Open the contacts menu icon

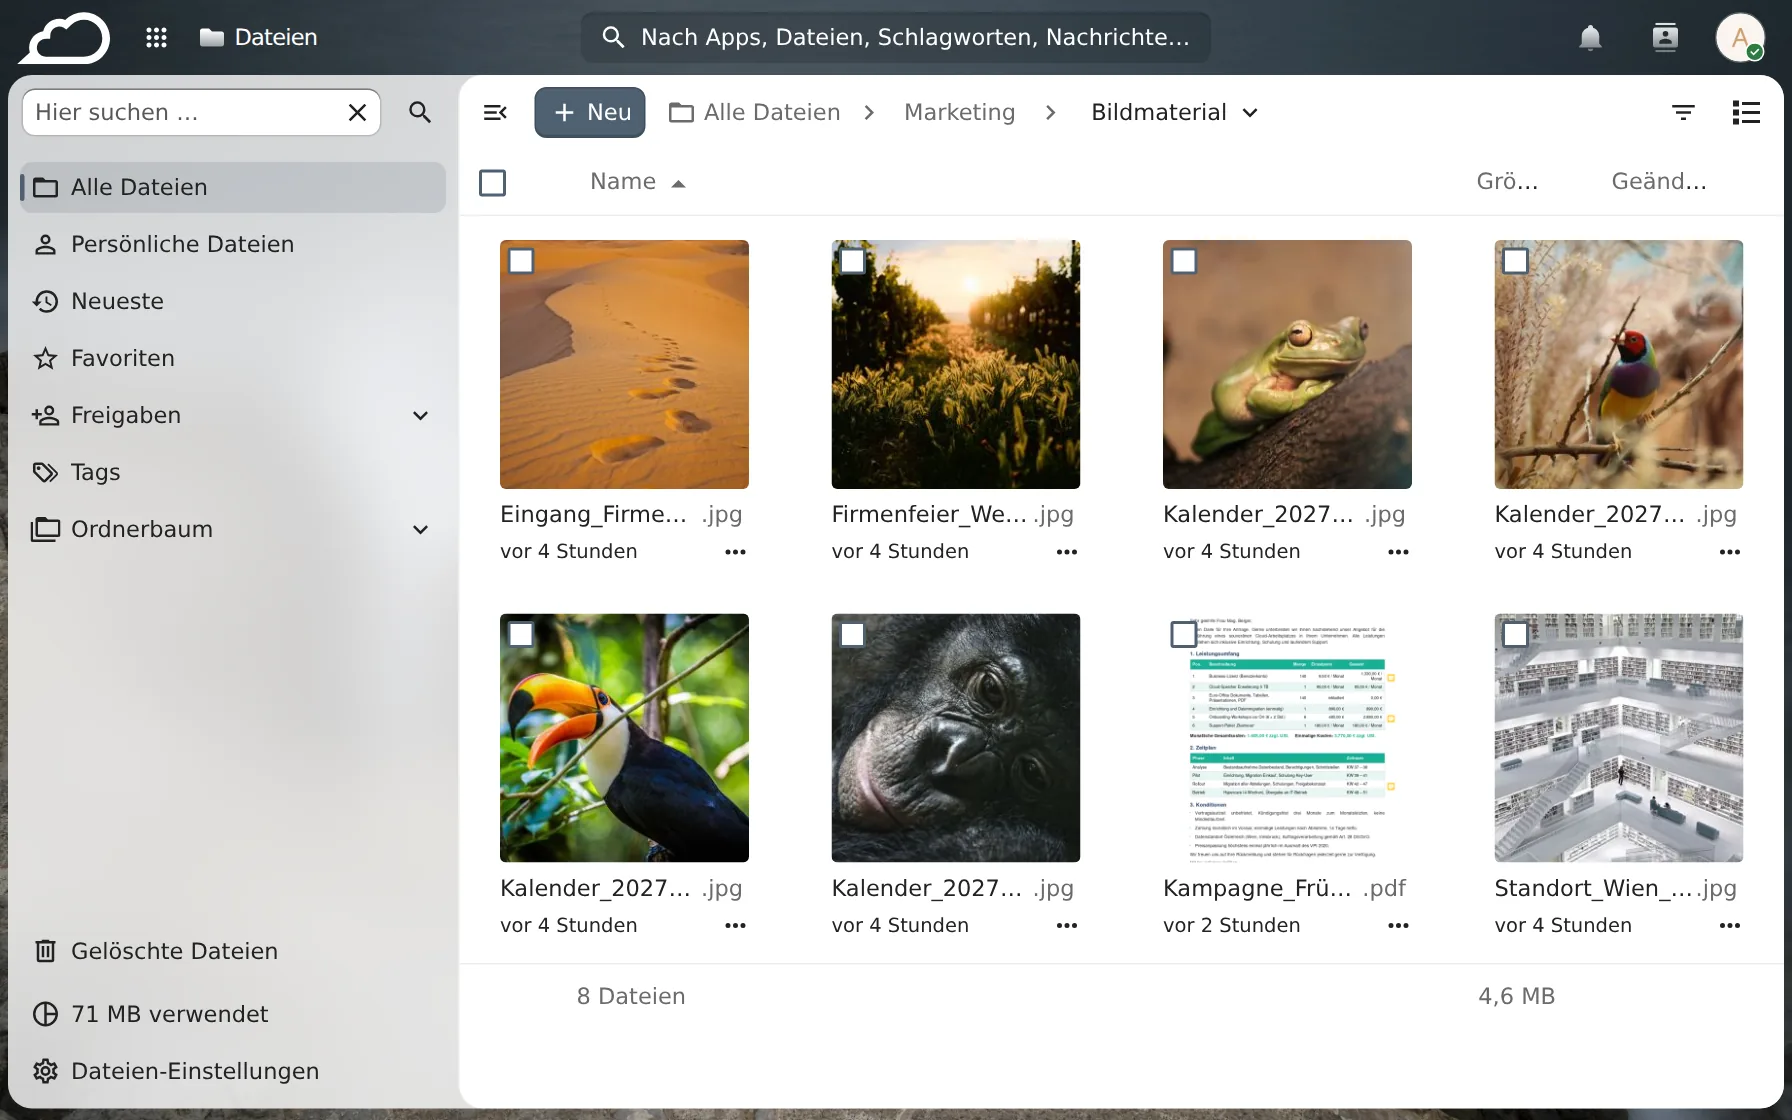coord(1665,38)
